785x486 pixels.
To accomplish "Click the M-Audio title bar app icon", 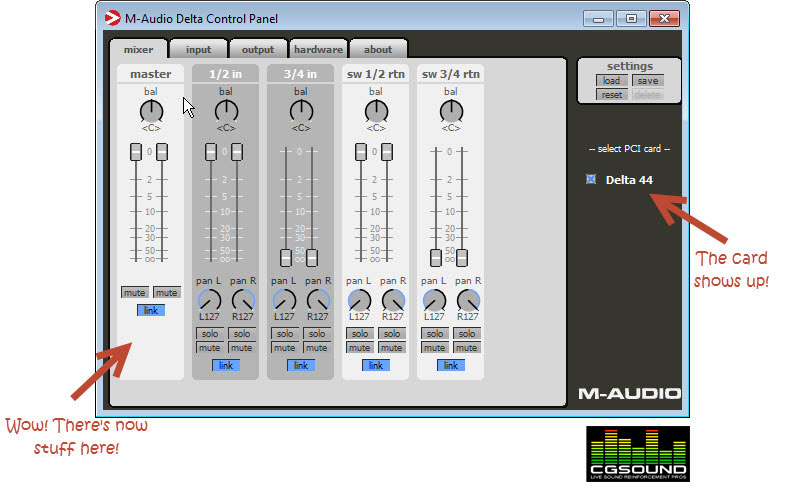I will click(112, 18).
